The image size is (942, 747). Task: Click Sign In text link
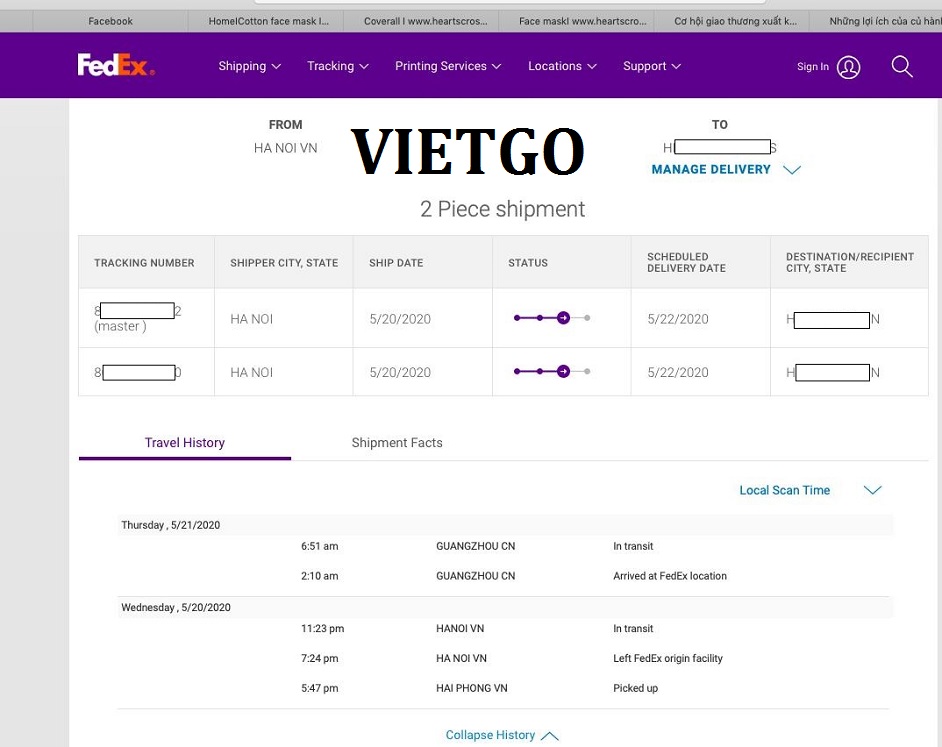813,67
